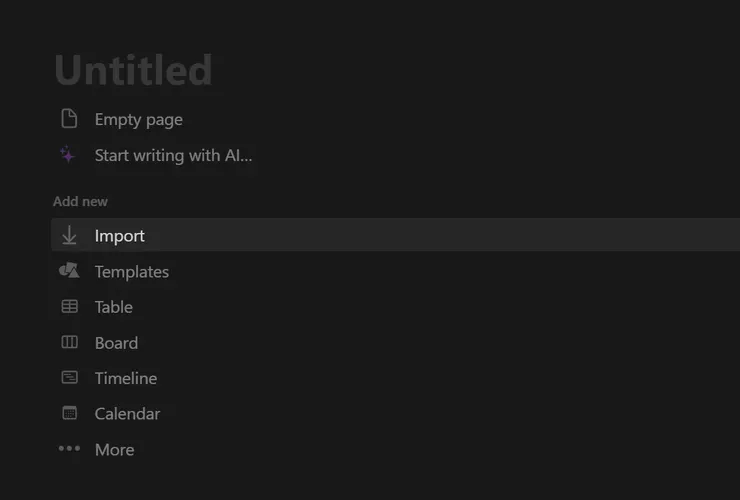Click the Import download arrow icon
The height and width of the screenshot is (500, 740).
tap(69, 236)
